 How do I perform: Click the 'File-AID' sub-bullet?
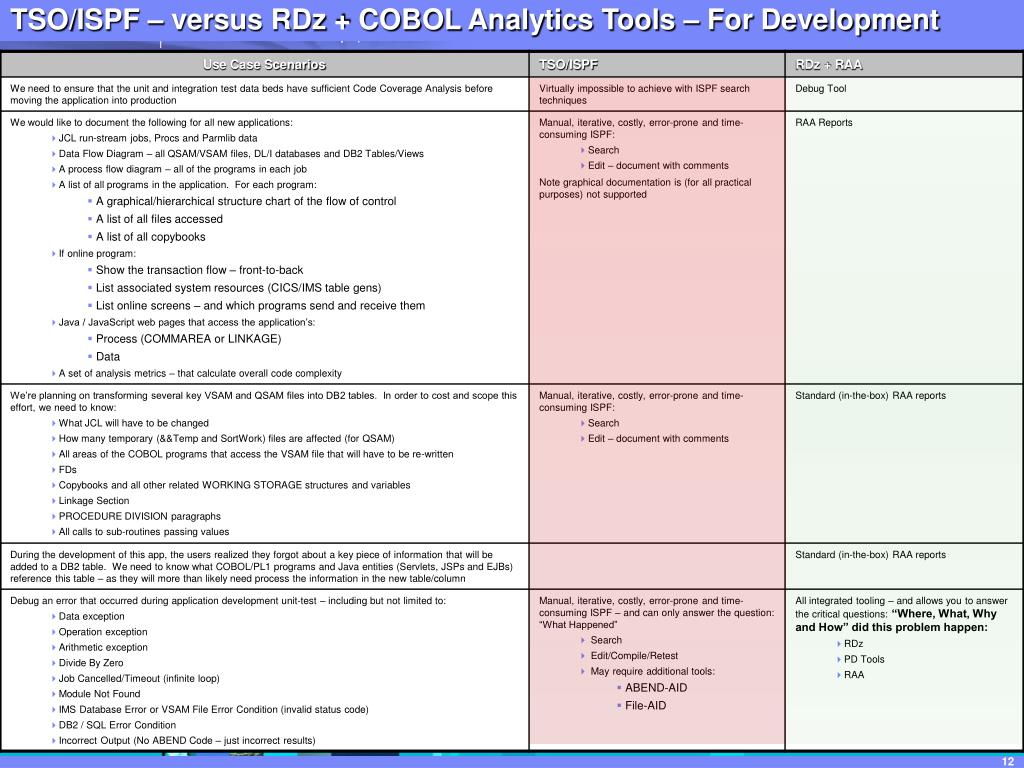tap(645, 705)
